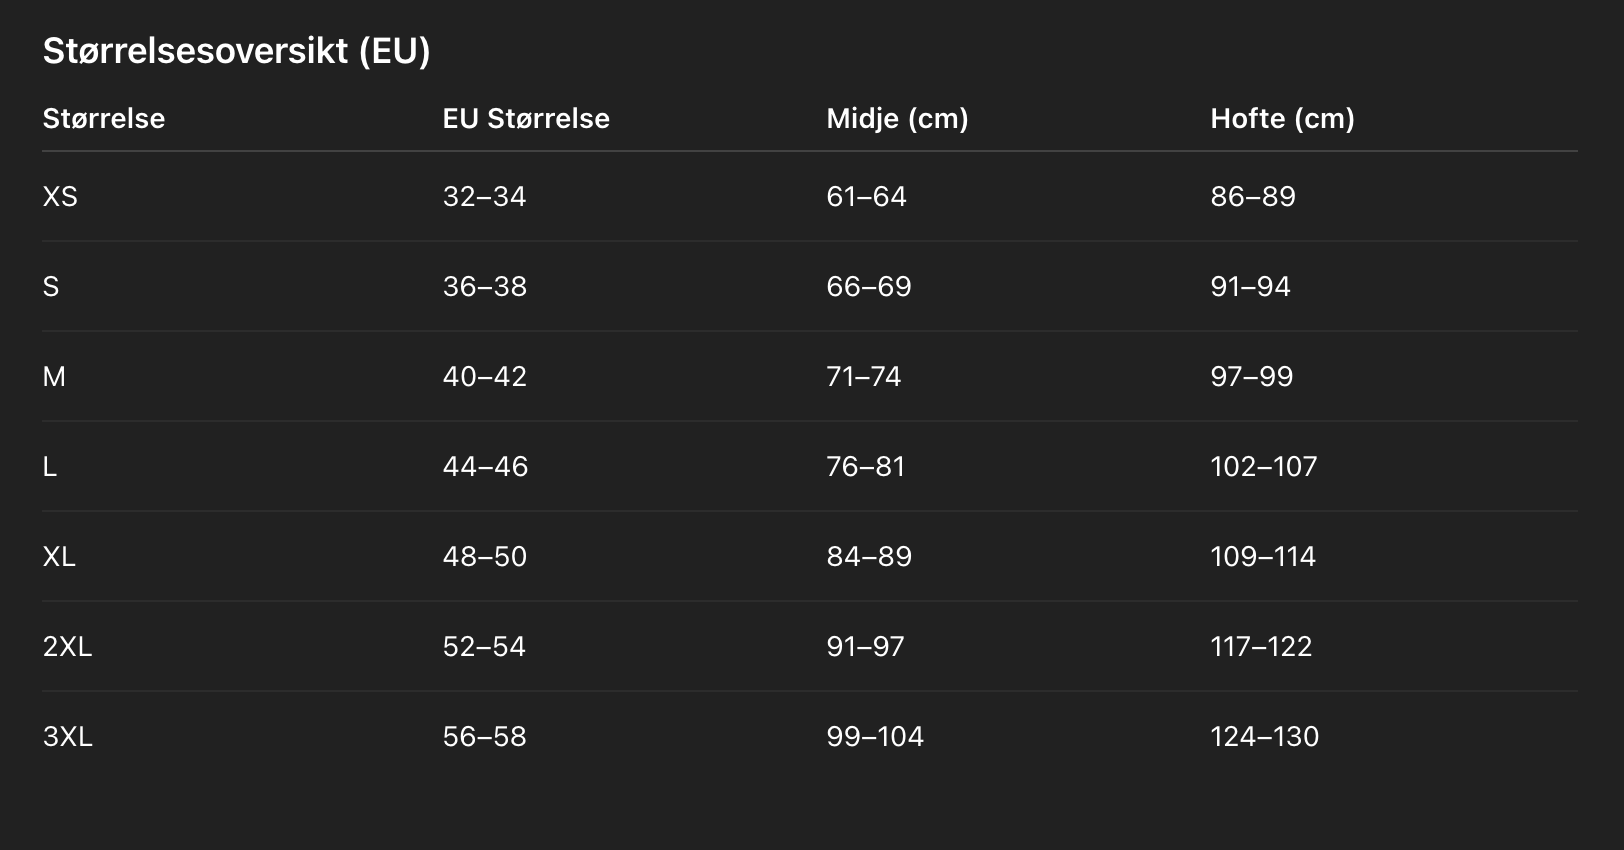Click waist measurement 99–104

875,737
